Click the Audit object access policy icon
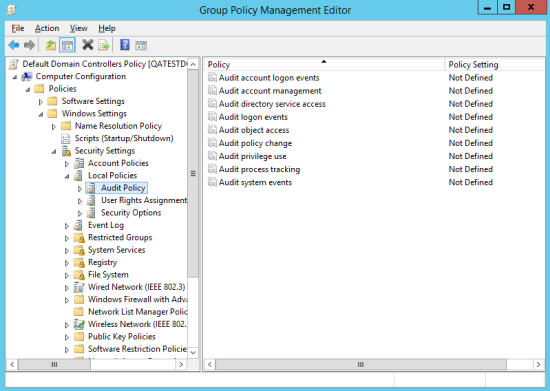 pyautogui.click(x=212, y=130)
